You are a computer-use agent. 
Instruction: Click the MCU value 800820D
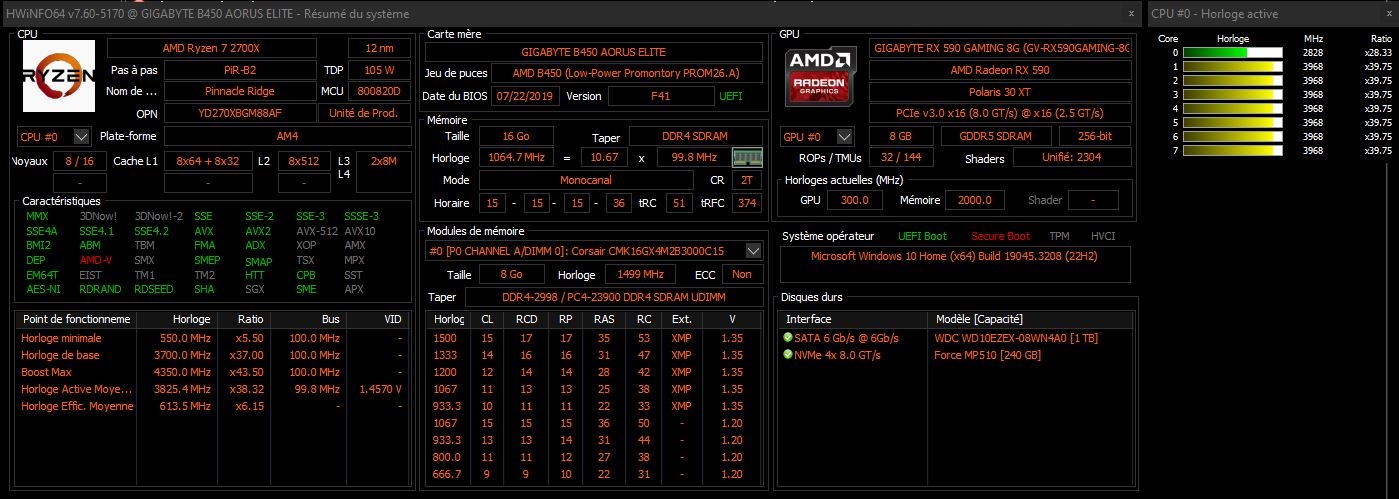pos(379,91)
